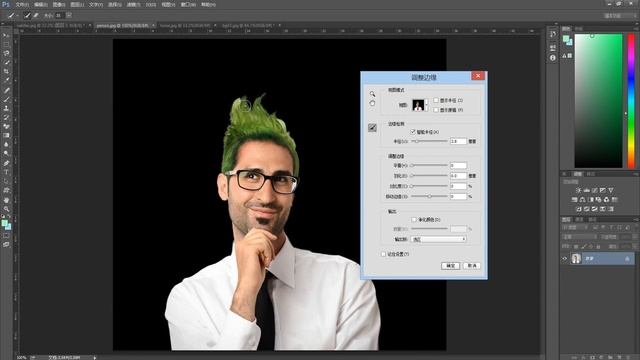Image resolution: width=640 pixels, height=360 pixels.
Task: Open the 图像 (Image) menu
Action: [x=59, y=5]
